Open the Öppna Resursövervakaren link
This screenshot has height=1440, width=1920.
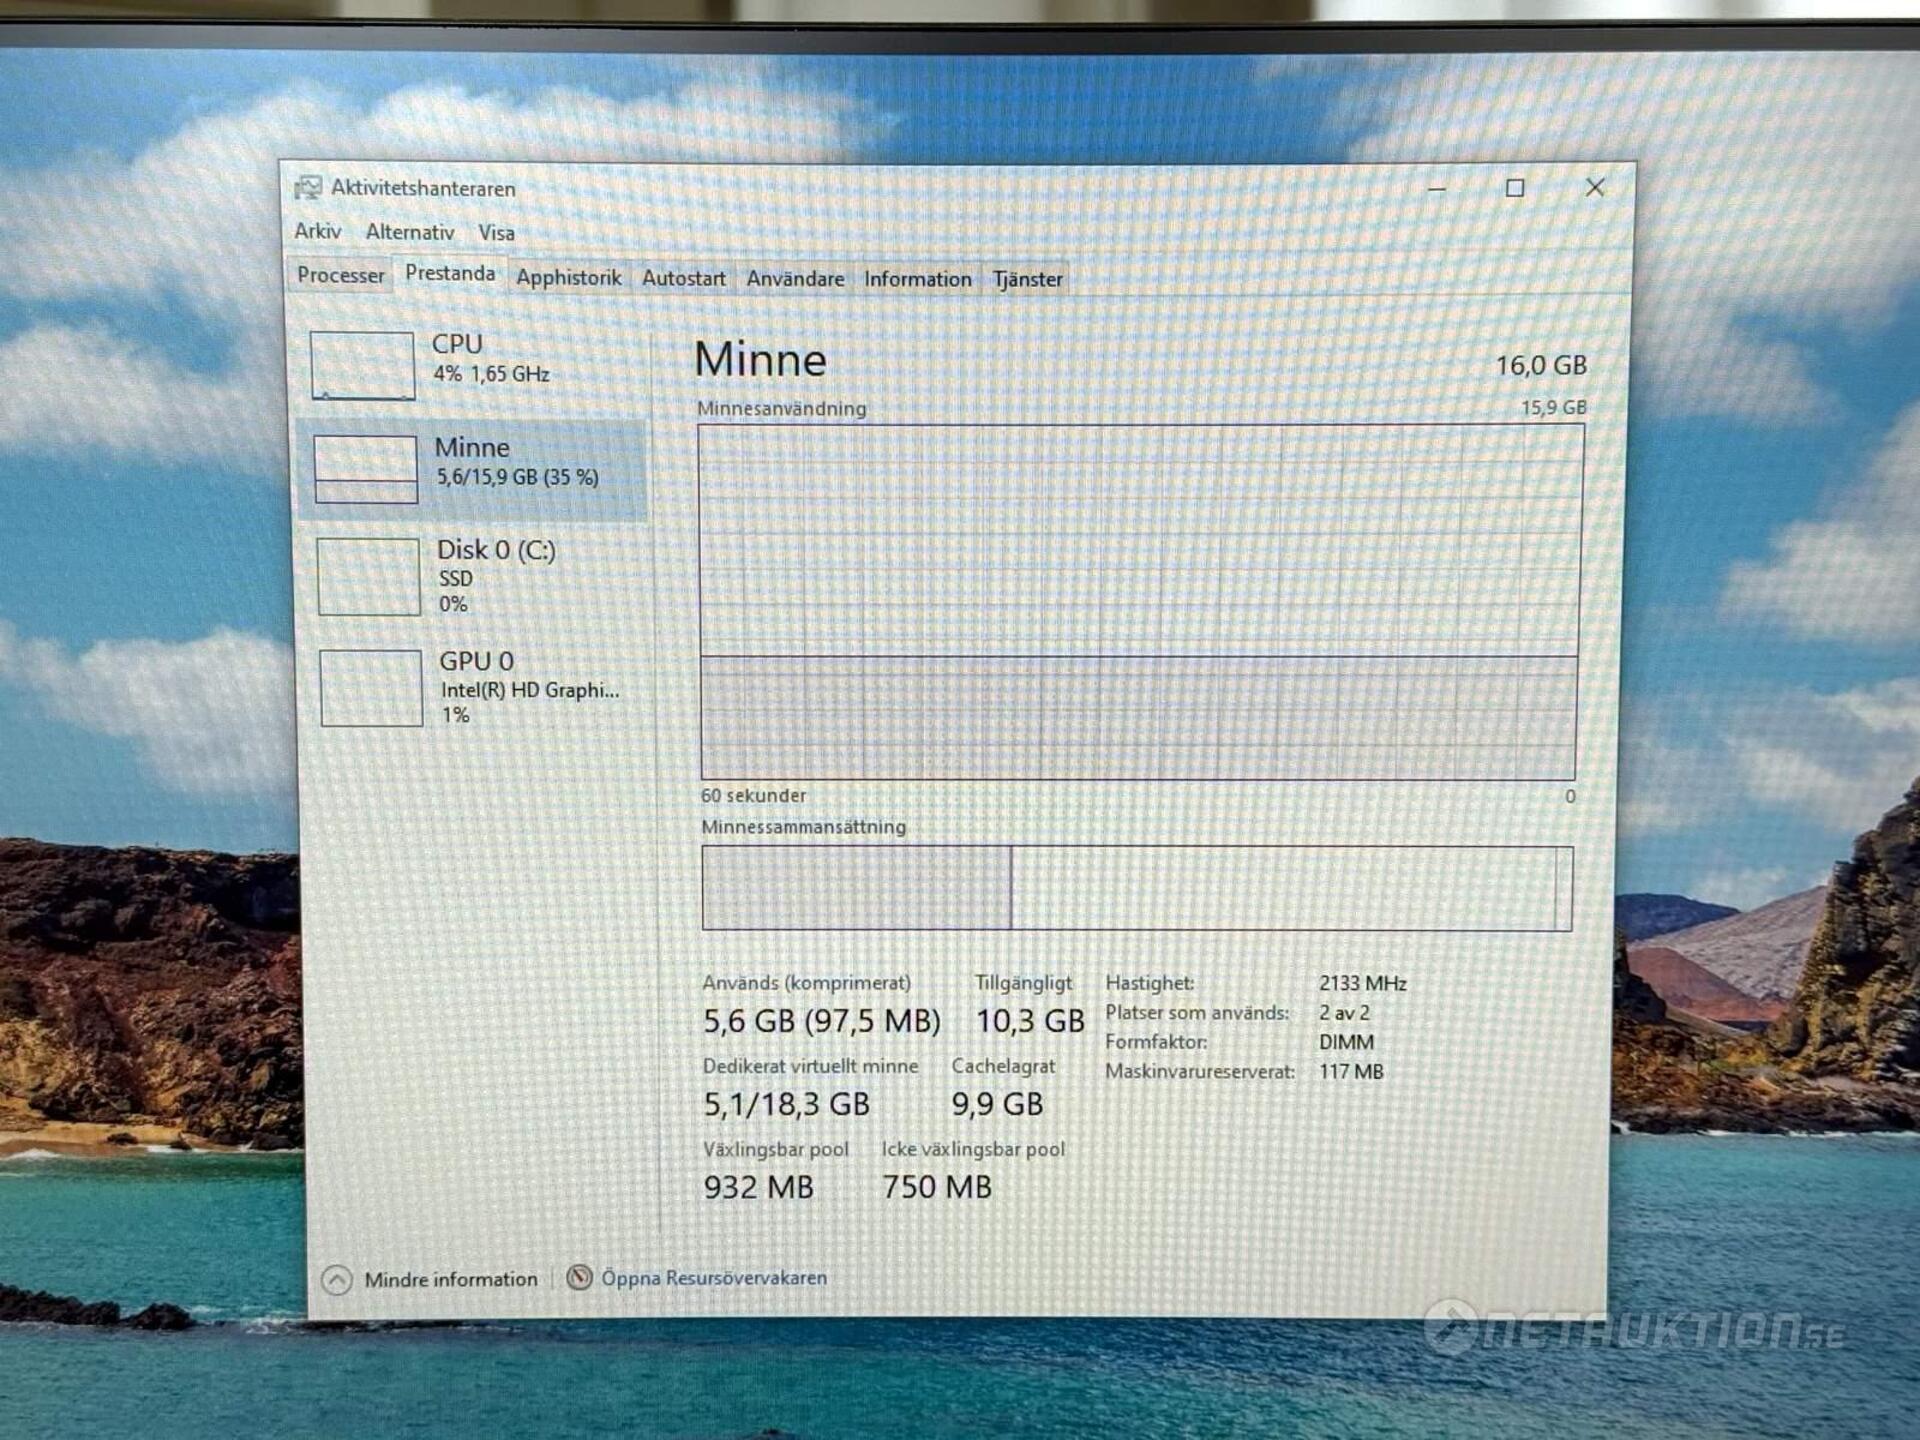714,1278
